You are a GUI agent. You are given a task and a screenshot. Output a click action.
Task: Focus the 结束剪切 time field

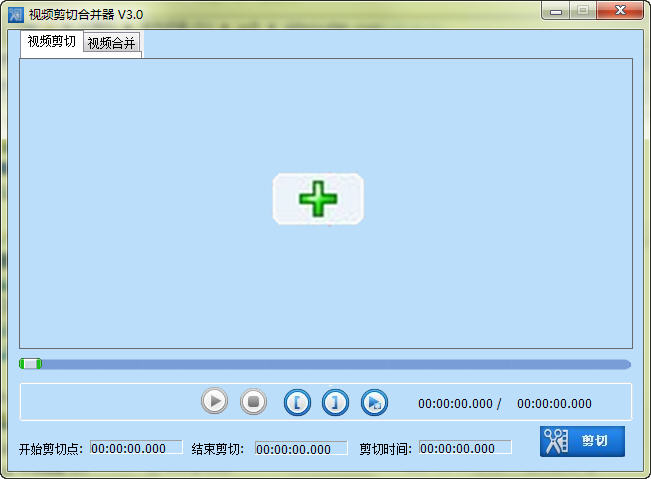coord(301,448)
